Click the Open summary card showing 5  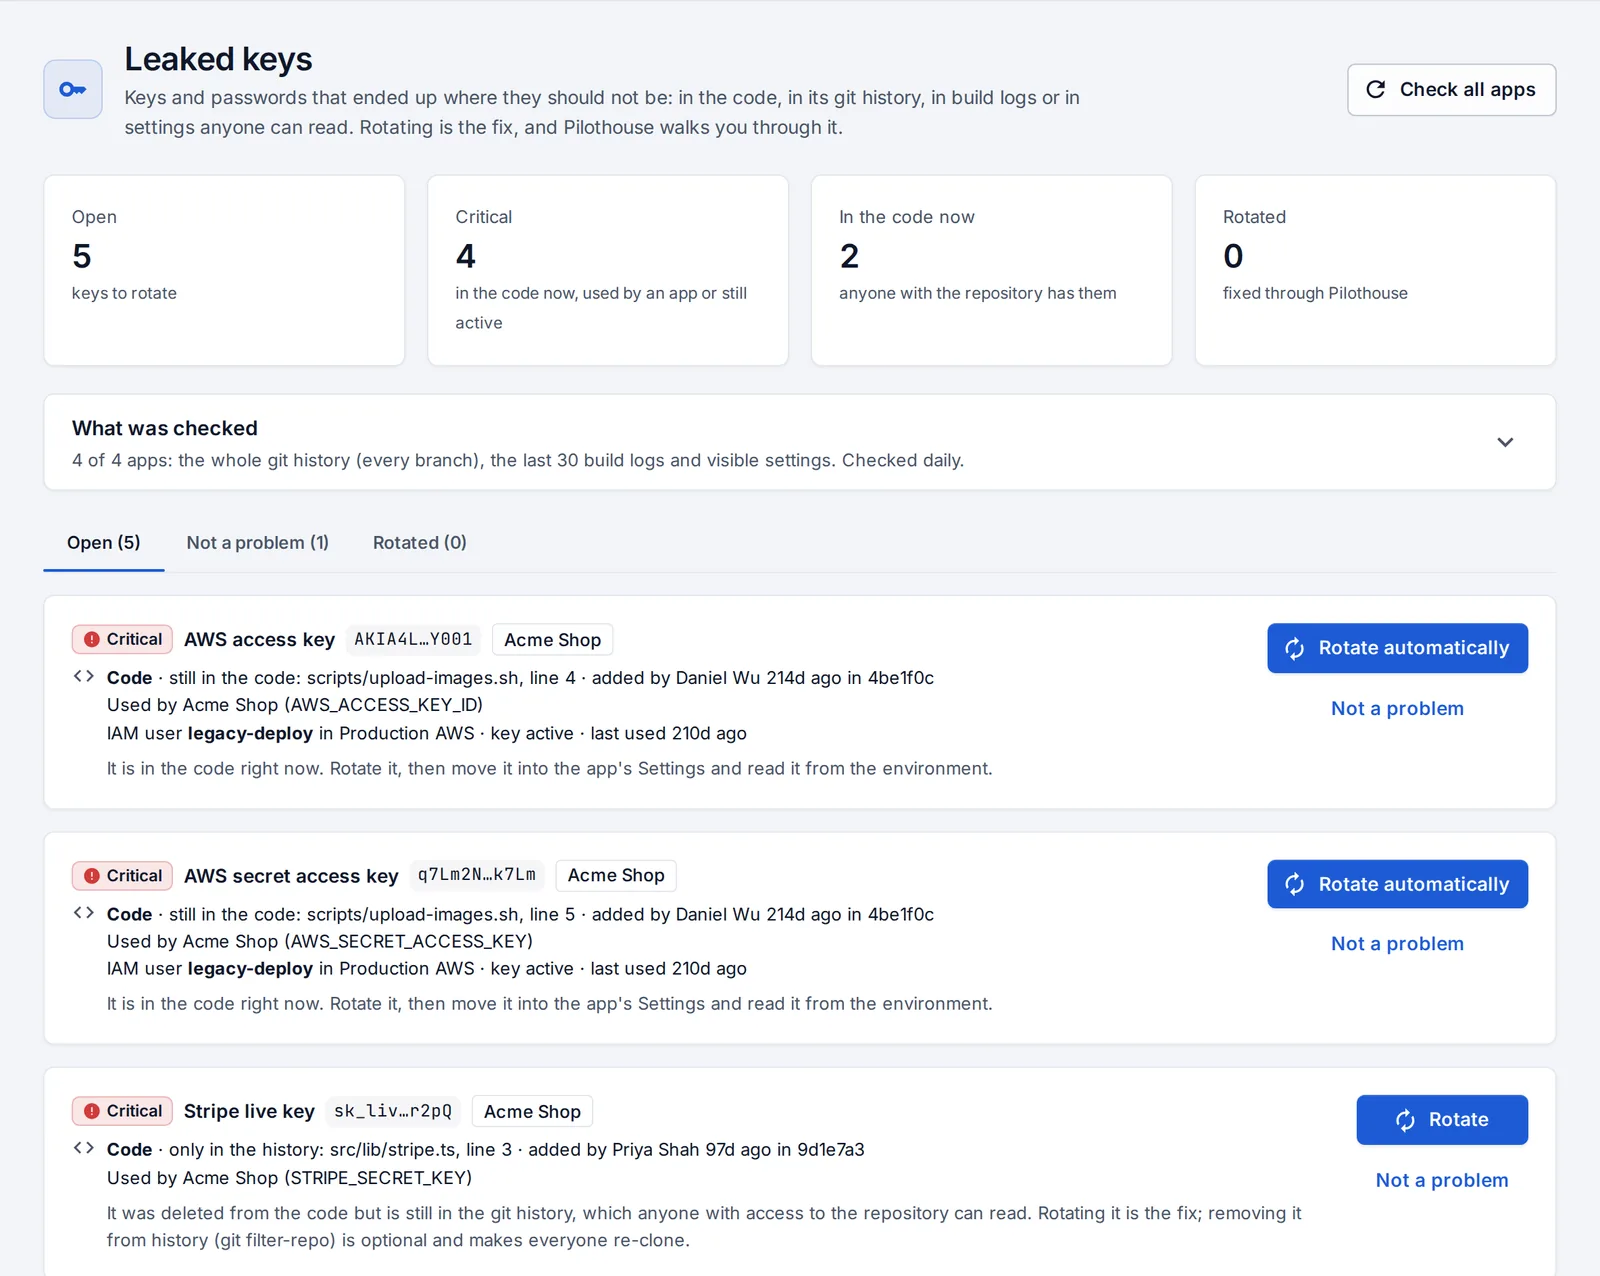pos(224,270)
